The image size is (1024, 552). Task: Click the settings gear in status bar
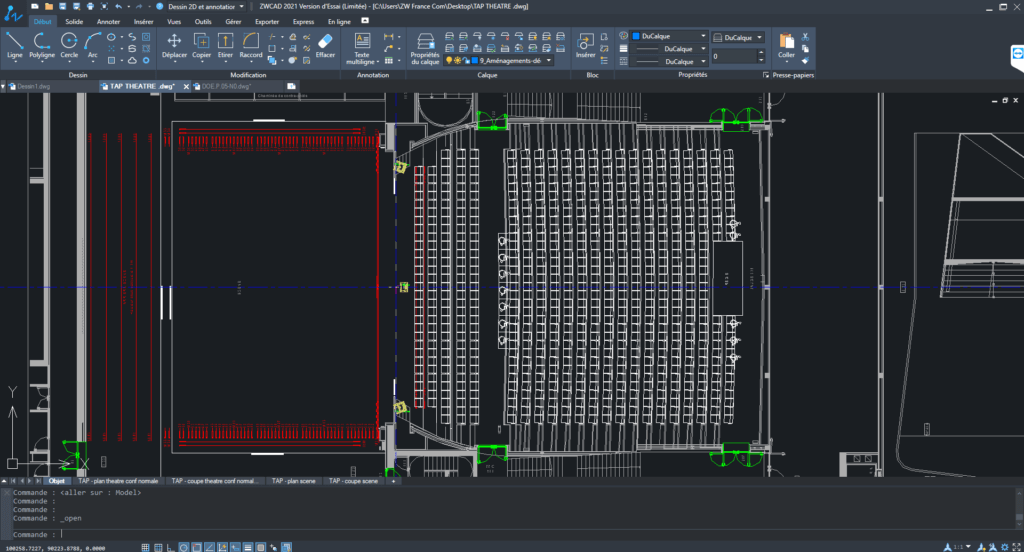(x=1004, y=547)
